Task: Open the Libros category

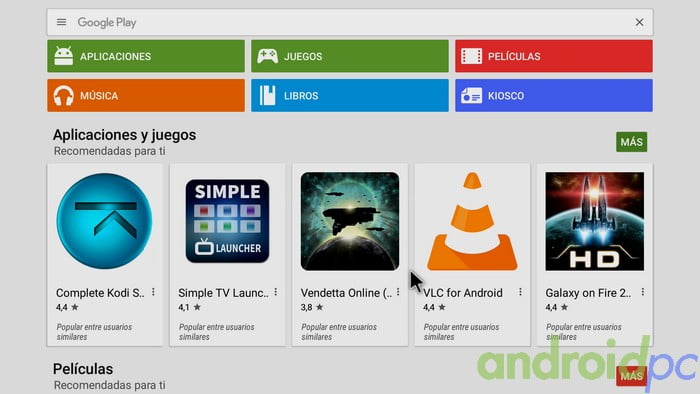Action: click(350, 95)
